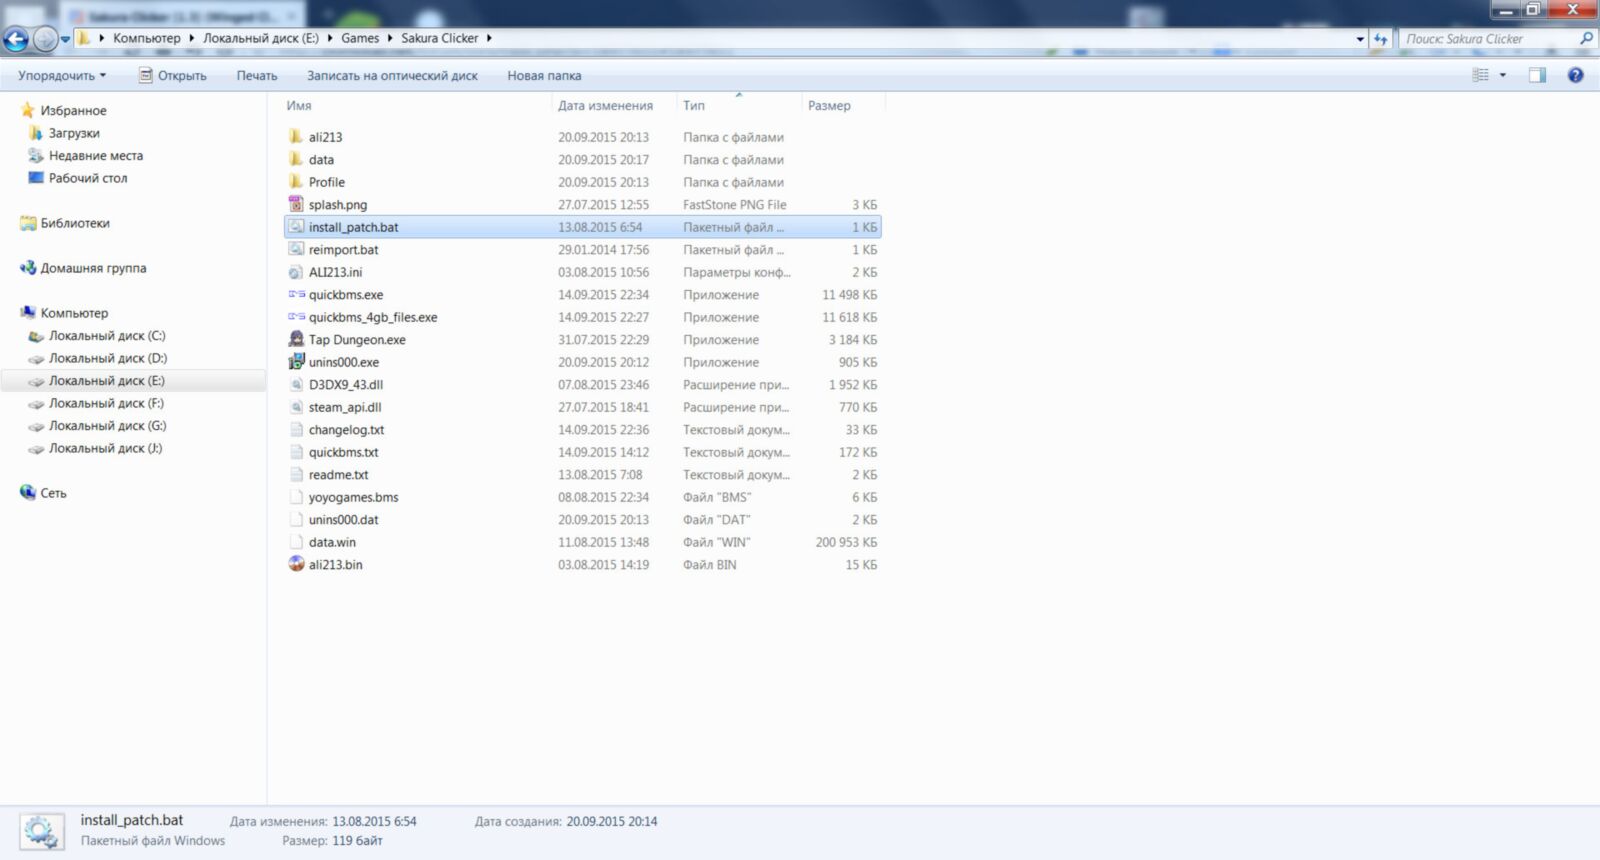Image resolution: width=1600 pixels, height=860 pixels.
Task: Expand the arrow after Sakura Clicker breadcrumb
Action: point(489,38)
